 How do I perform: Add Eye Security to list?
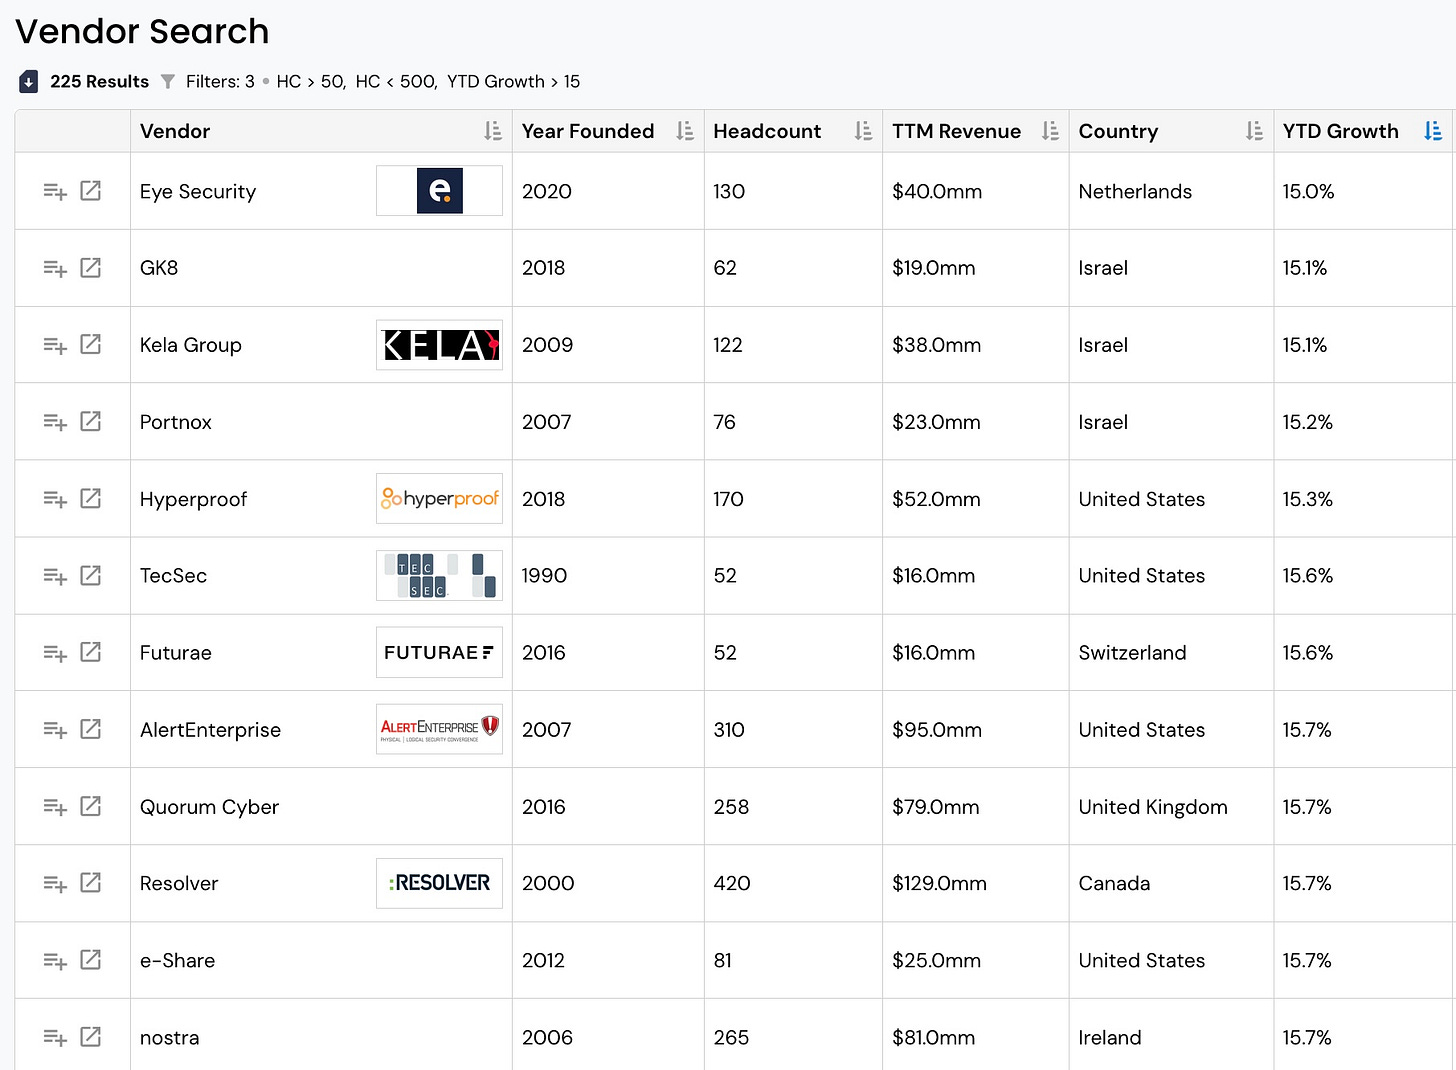click(x=55, y=191)
